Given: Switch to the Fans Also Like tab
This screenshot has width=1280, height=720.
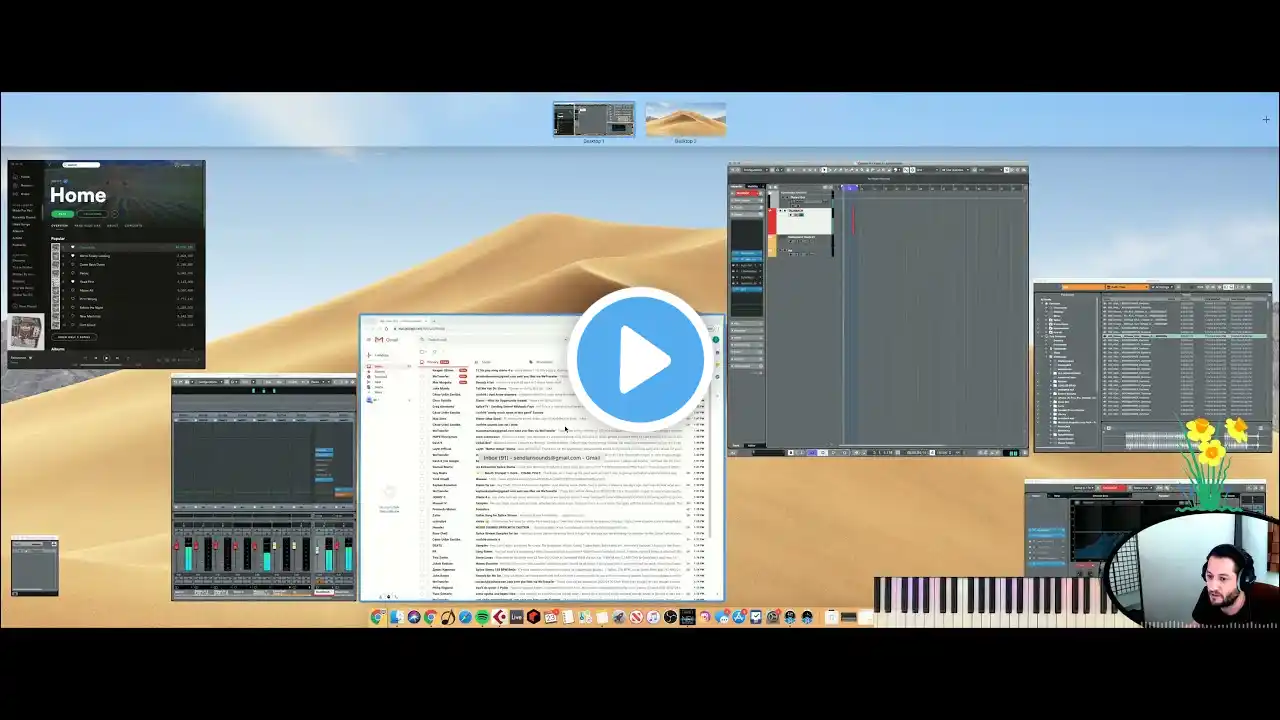Looking at the screenshot, I should click(x=88, y=225).
